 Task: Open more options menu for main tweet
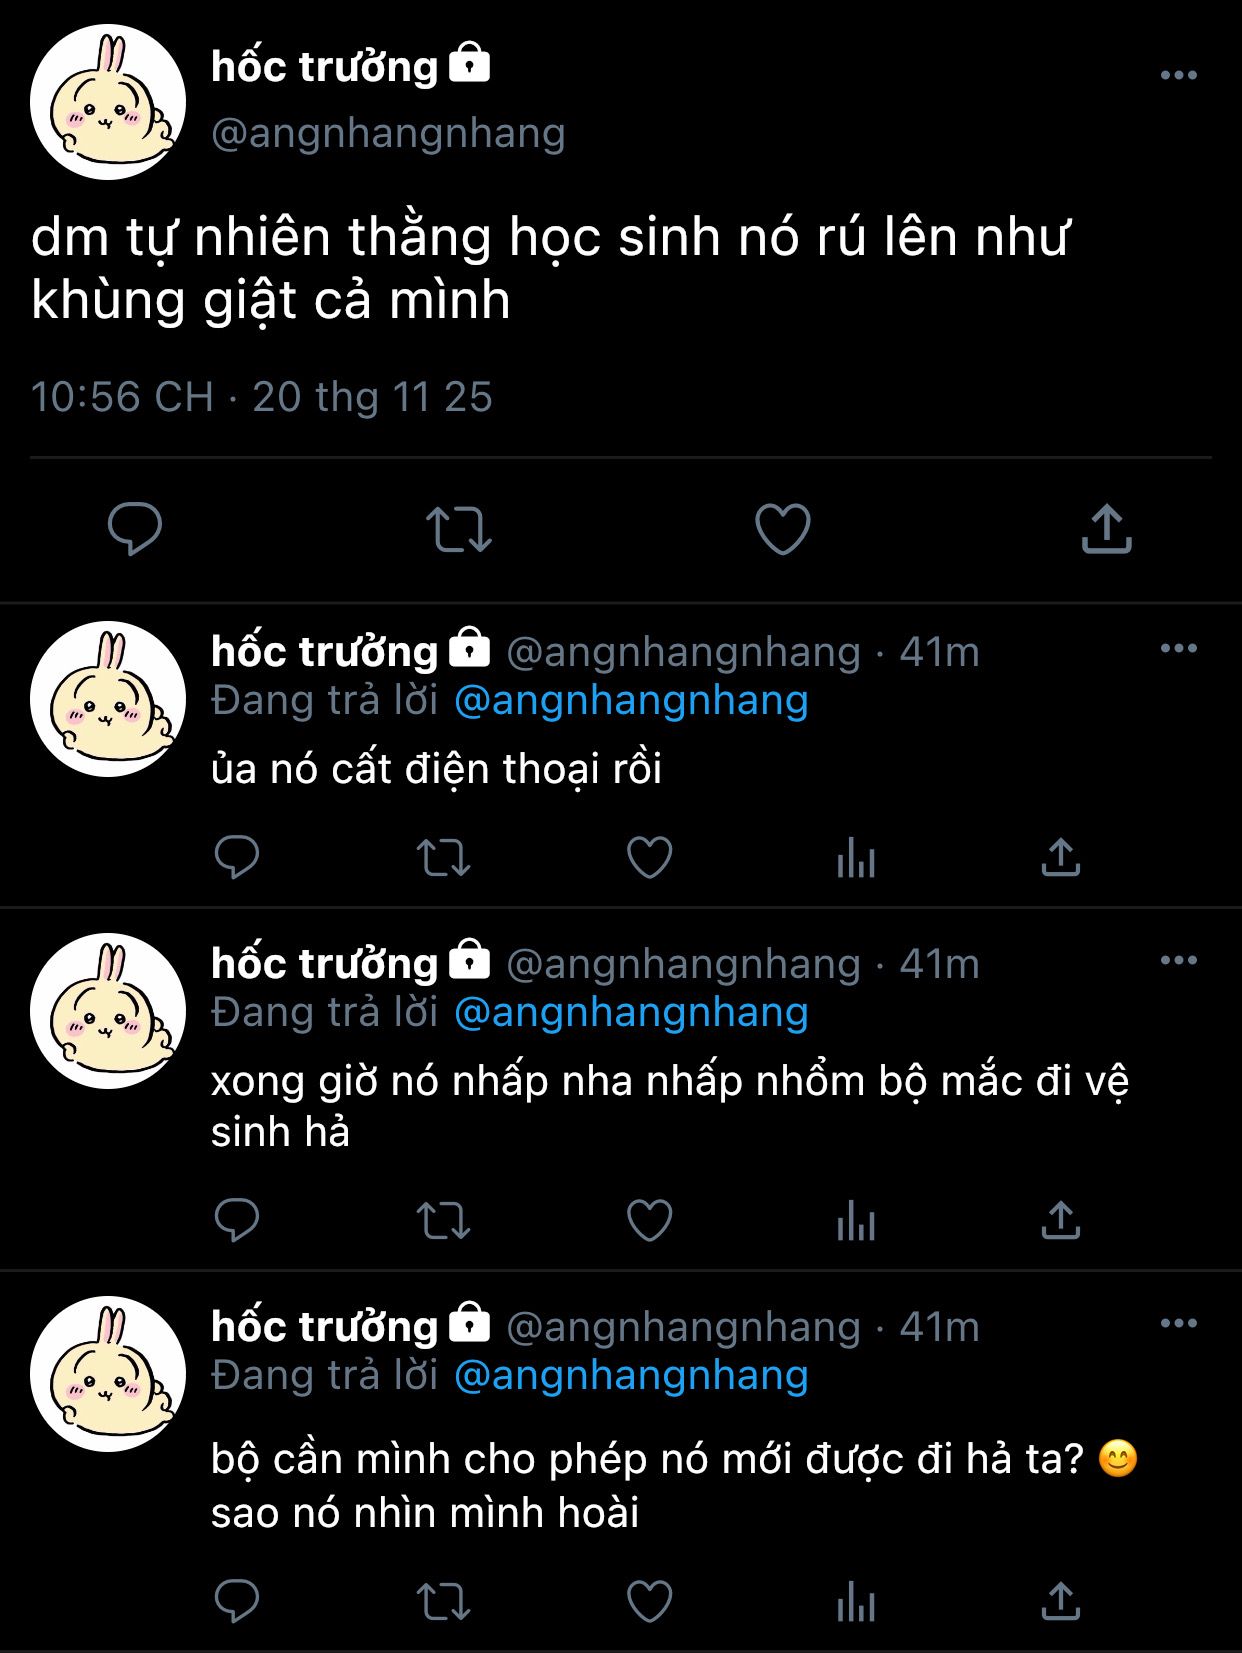click(1178, 75)
